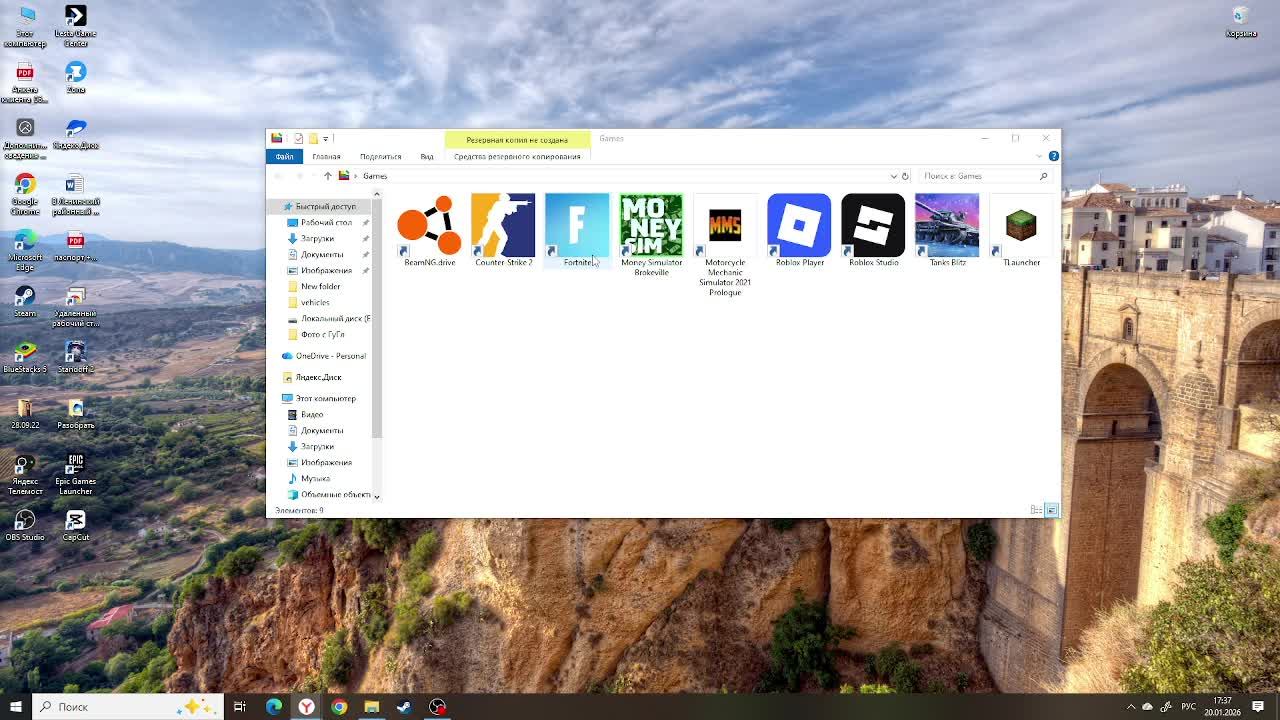Open the taskbar clock and date

(1222, 707)
